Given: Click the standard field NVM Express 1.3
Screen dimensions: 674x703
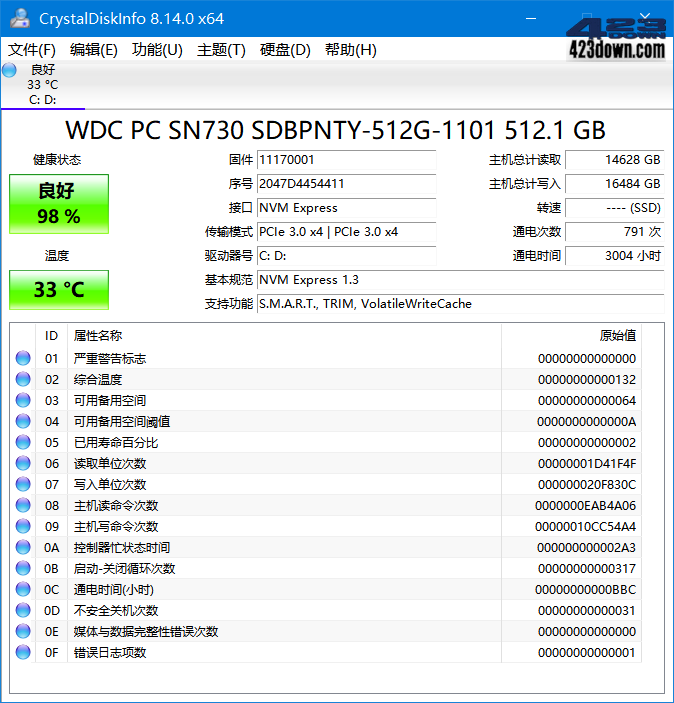Looking at the screenshot, I should [x=461, y=280].
